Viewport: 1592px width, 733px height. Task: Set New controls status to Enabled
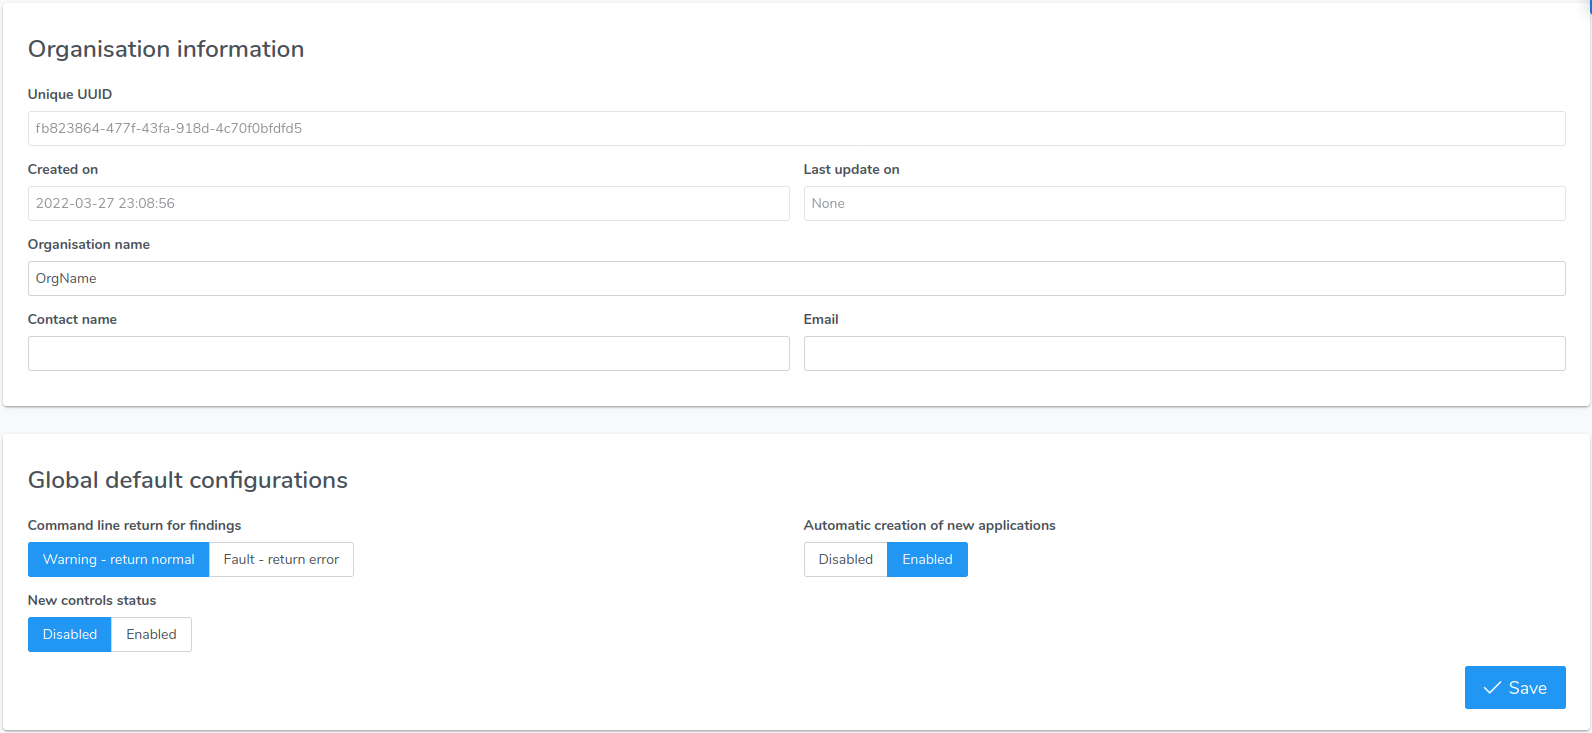151,635
